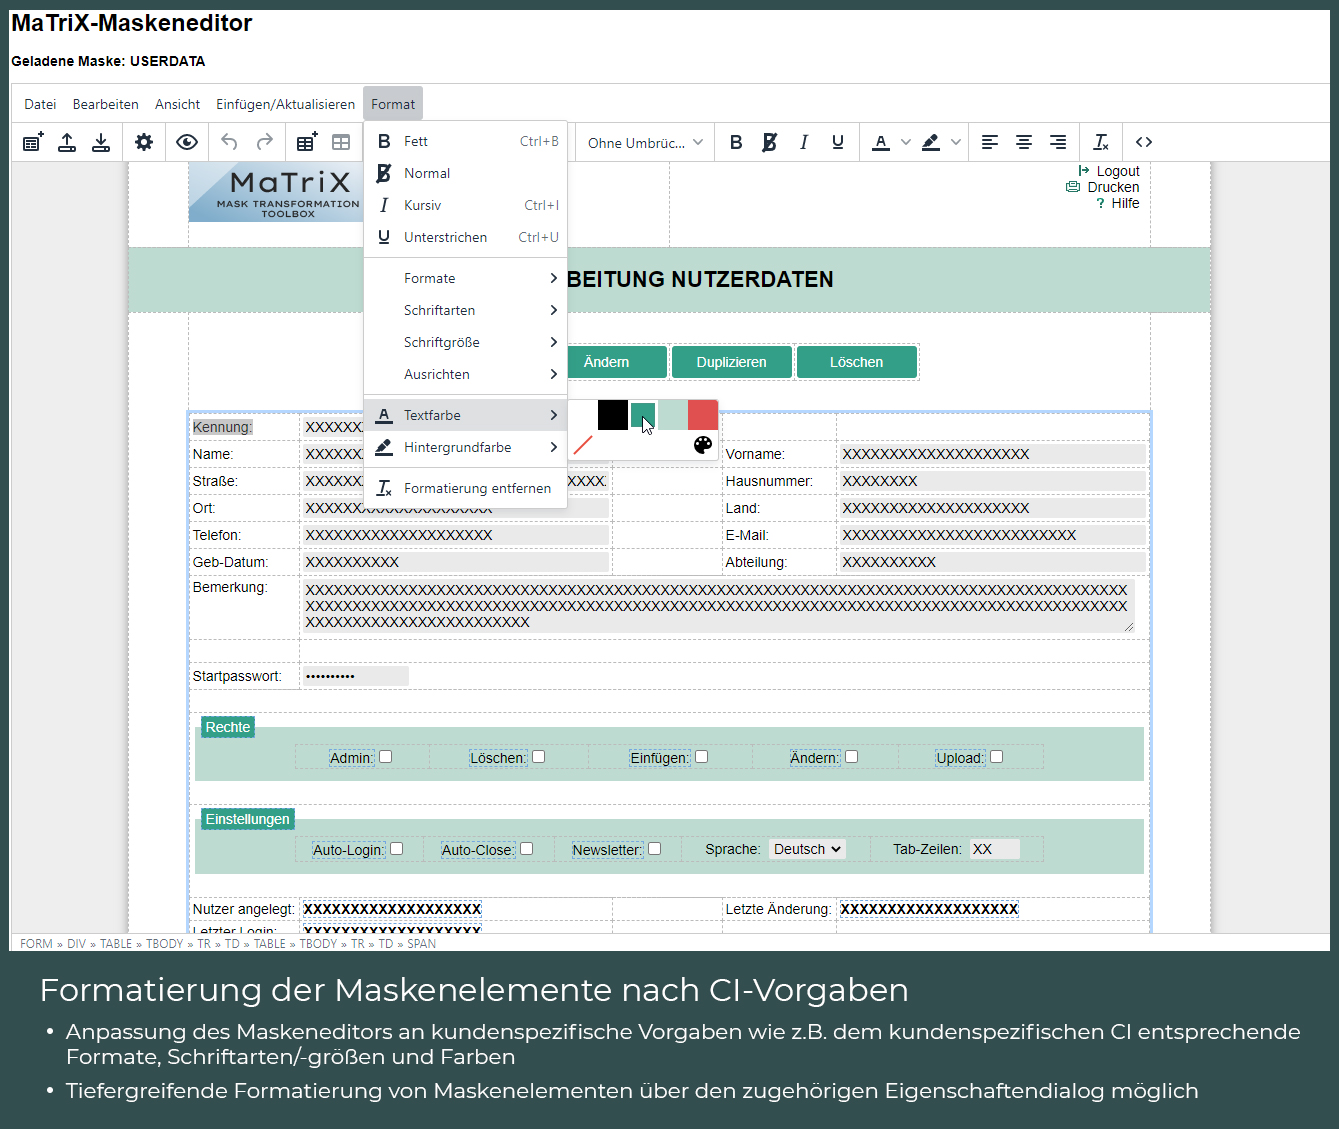The width and height of the screenshot is (1339, 1129).
Task: Click the download mask icon in toolbar
Action: [101, 143]
